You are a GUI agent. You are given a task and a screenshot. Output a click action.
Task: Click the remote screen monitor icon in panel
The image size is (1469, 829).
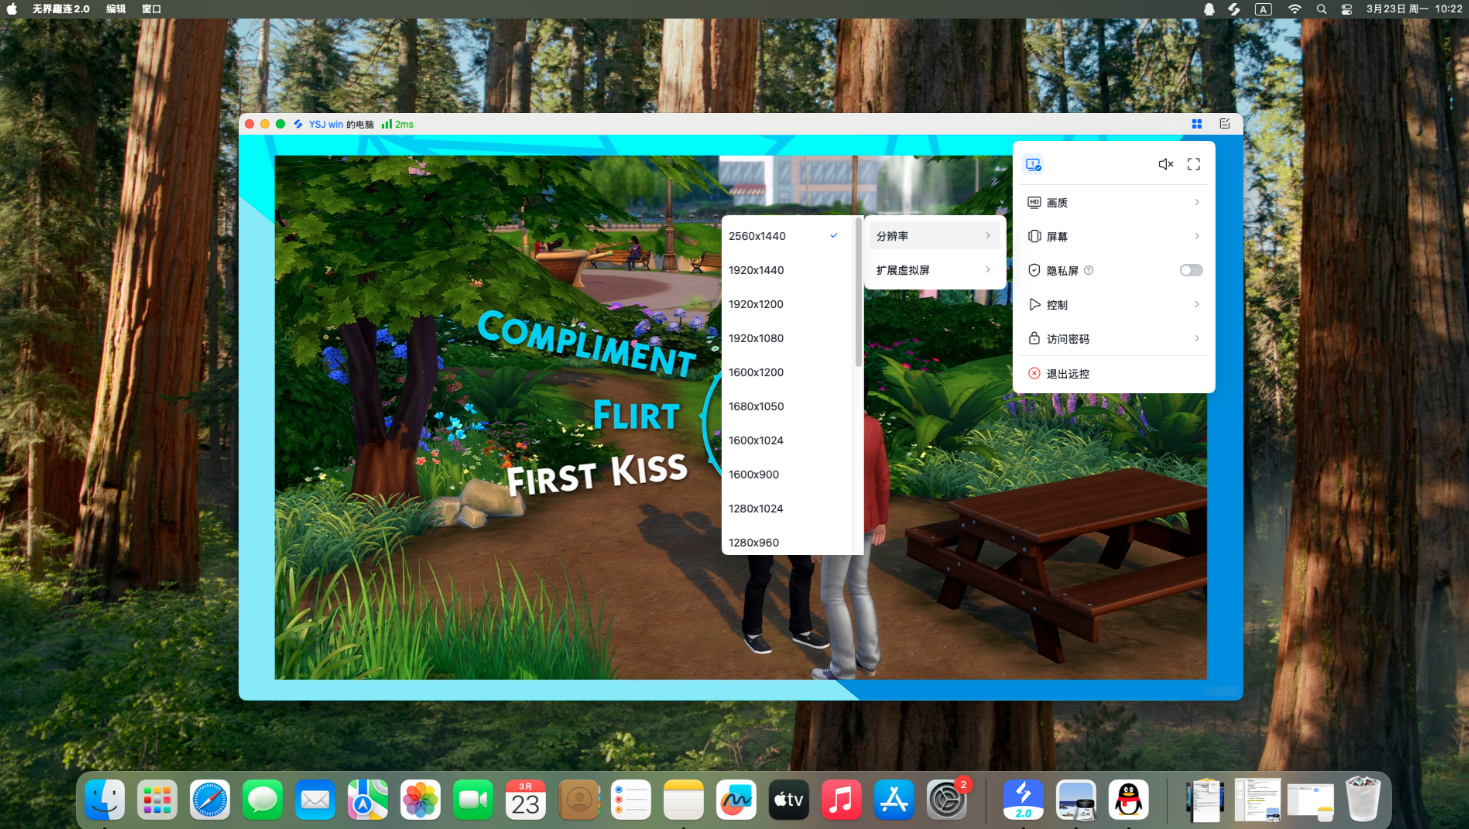point(1034,164)
